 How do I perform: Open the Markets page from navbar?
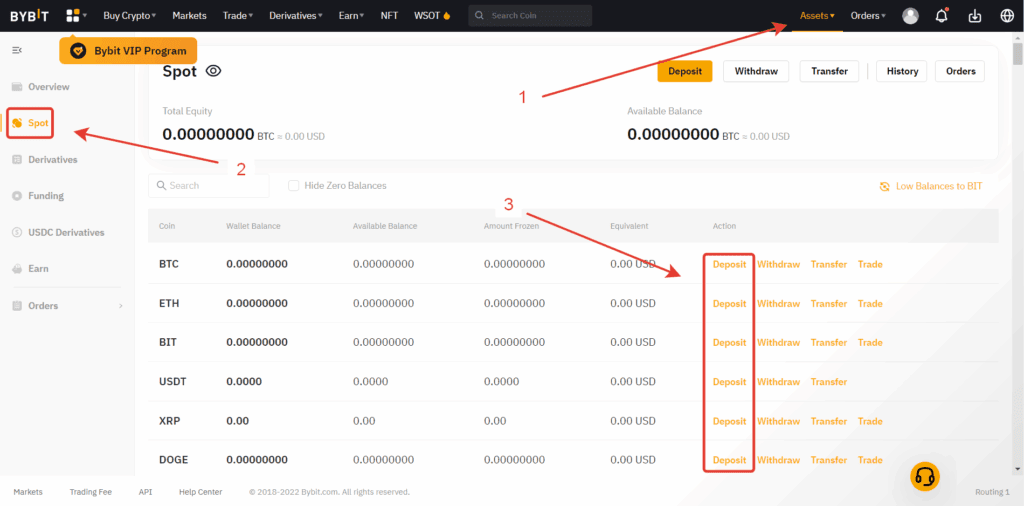[189, 16]
